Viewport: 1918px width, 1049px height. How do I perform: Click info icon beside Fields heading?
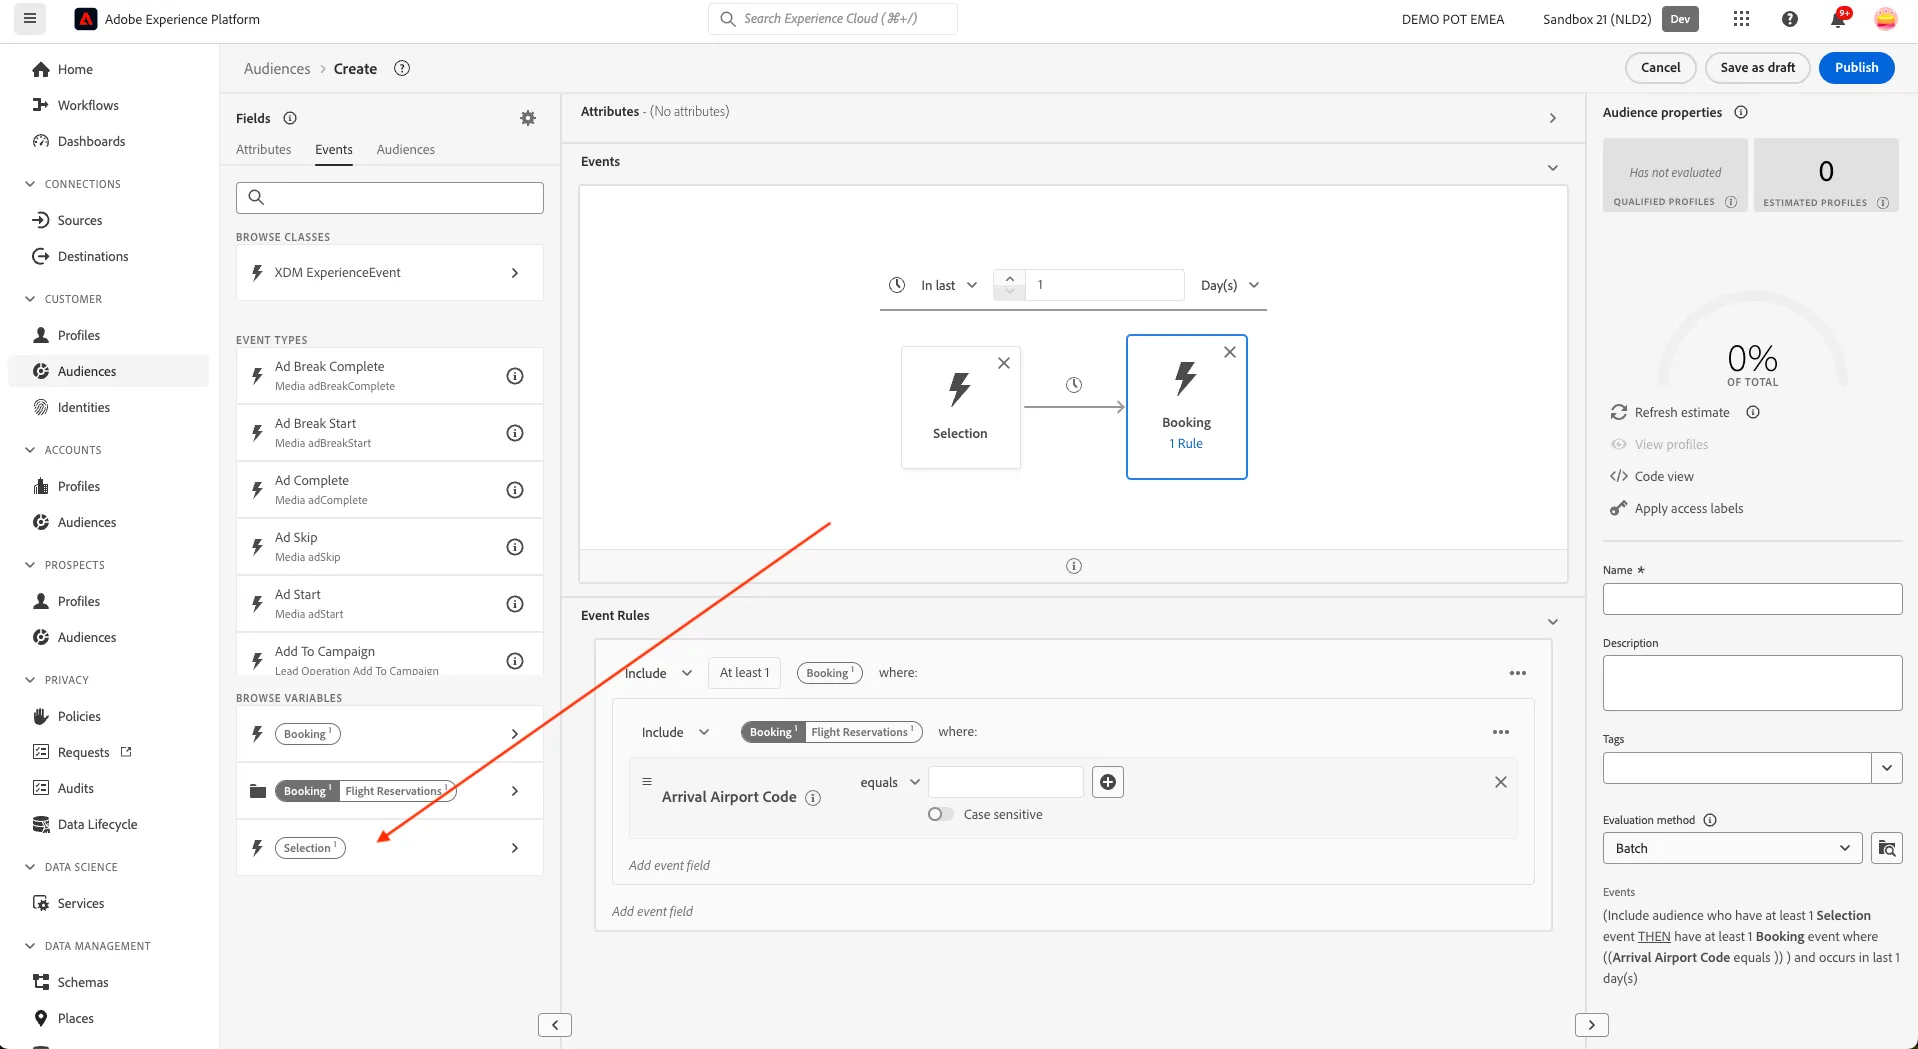[290, 118]
